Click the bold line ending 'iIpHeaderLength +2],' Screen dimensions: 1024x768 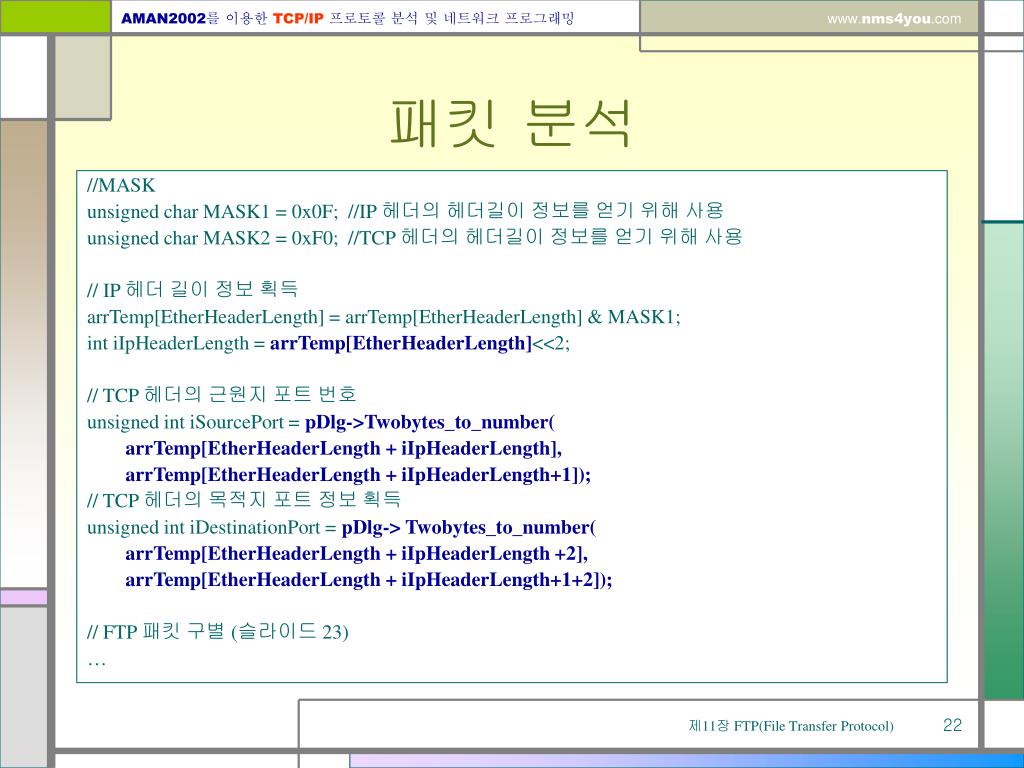[357, 554]
